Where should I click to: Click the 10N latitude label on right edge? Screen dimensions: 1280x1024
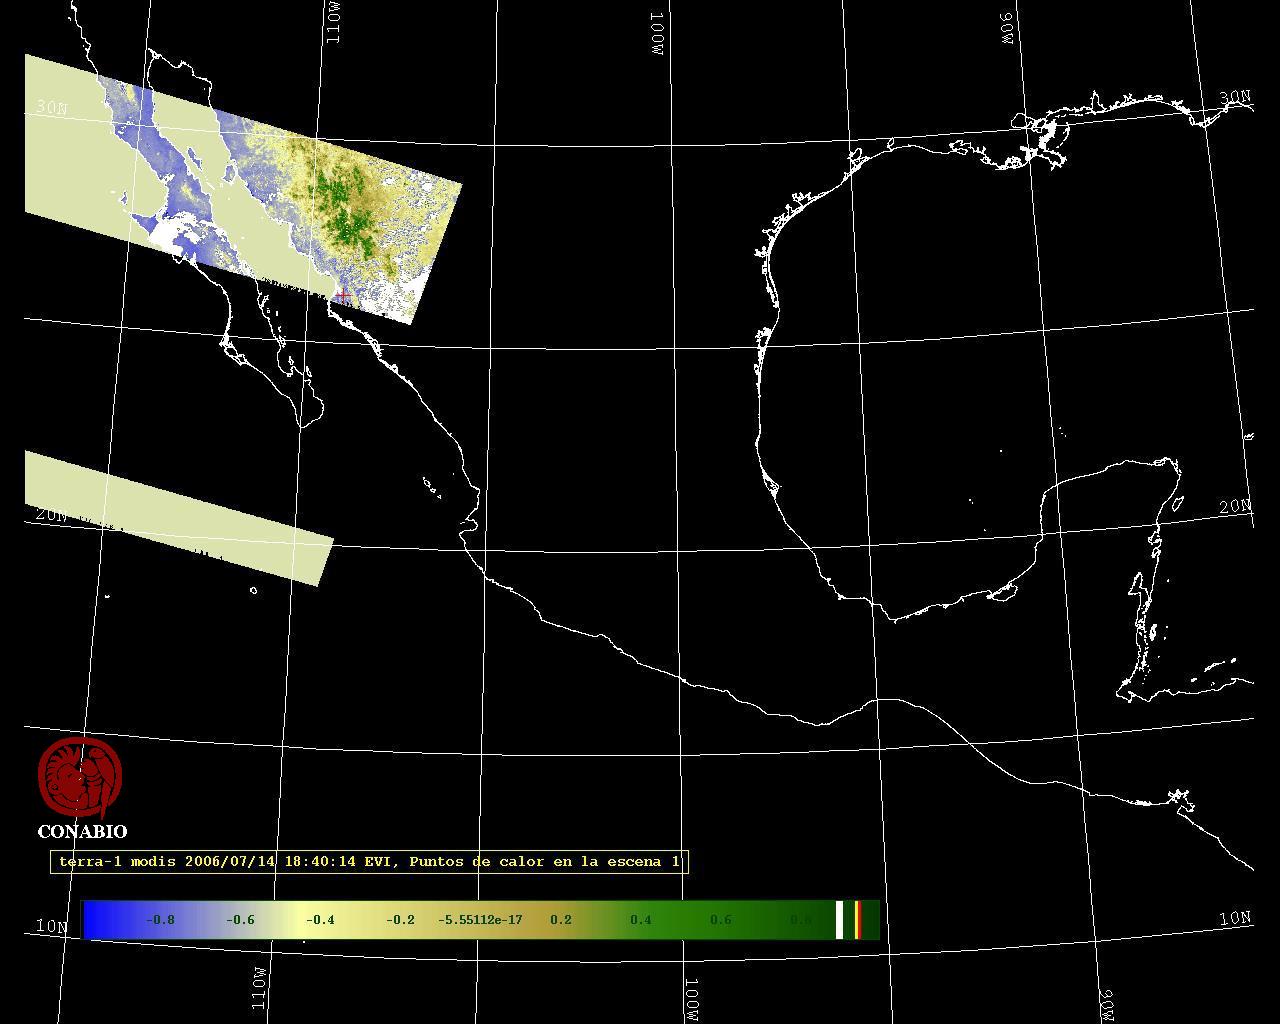(1235, 918)
